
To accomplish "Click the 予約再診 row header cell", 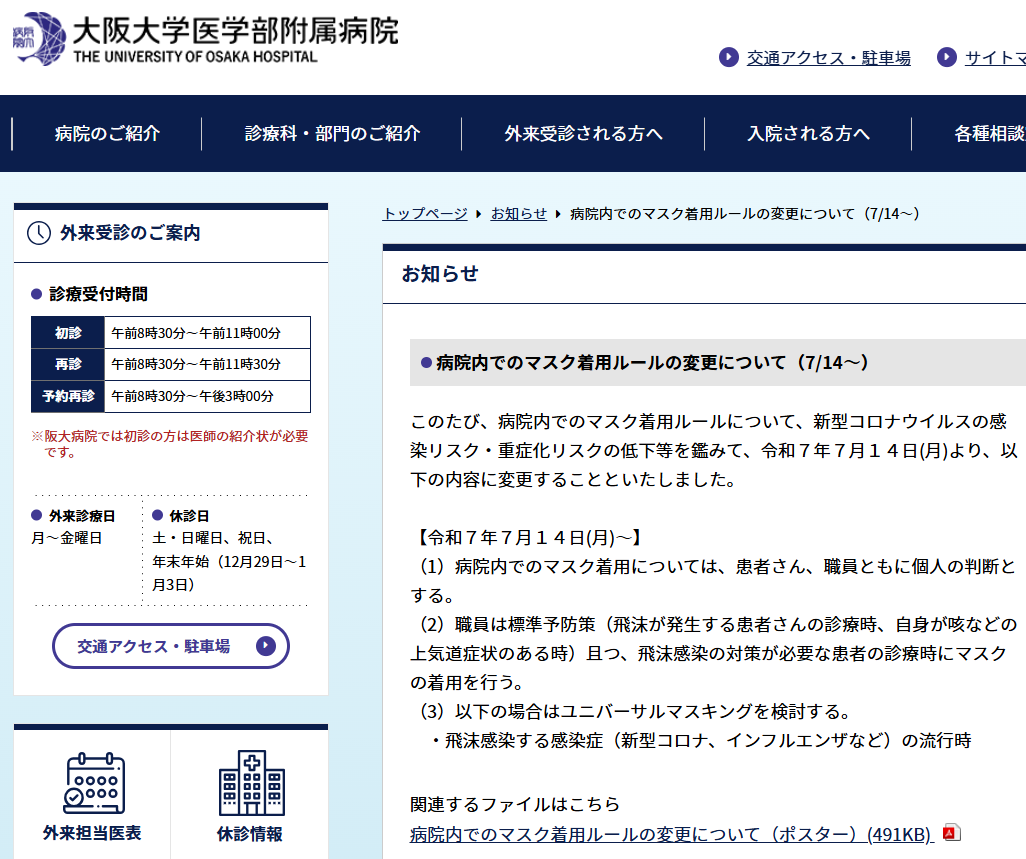I will (x=68, y=396).
